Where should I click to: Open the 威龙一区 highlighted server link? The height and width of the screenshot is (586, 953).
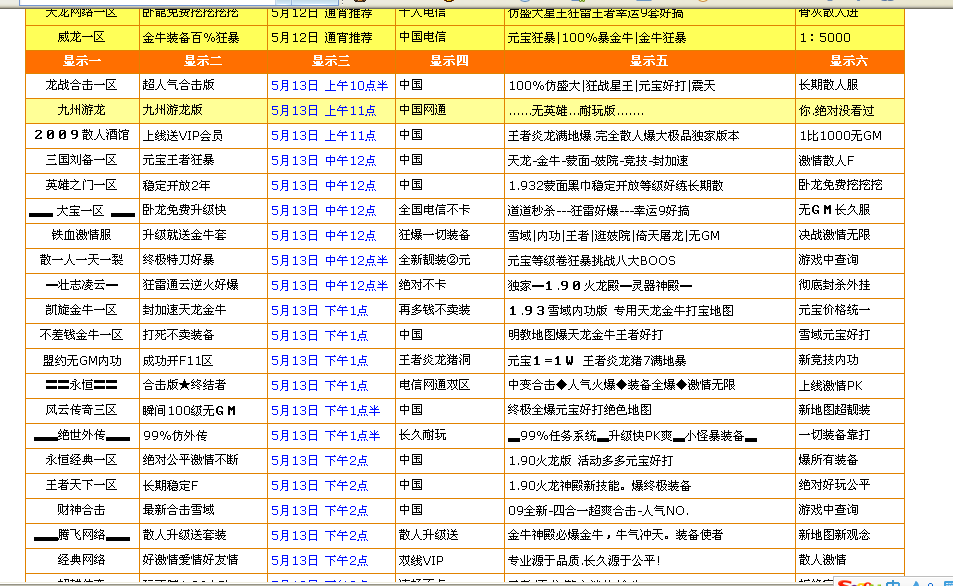point(81,38)
